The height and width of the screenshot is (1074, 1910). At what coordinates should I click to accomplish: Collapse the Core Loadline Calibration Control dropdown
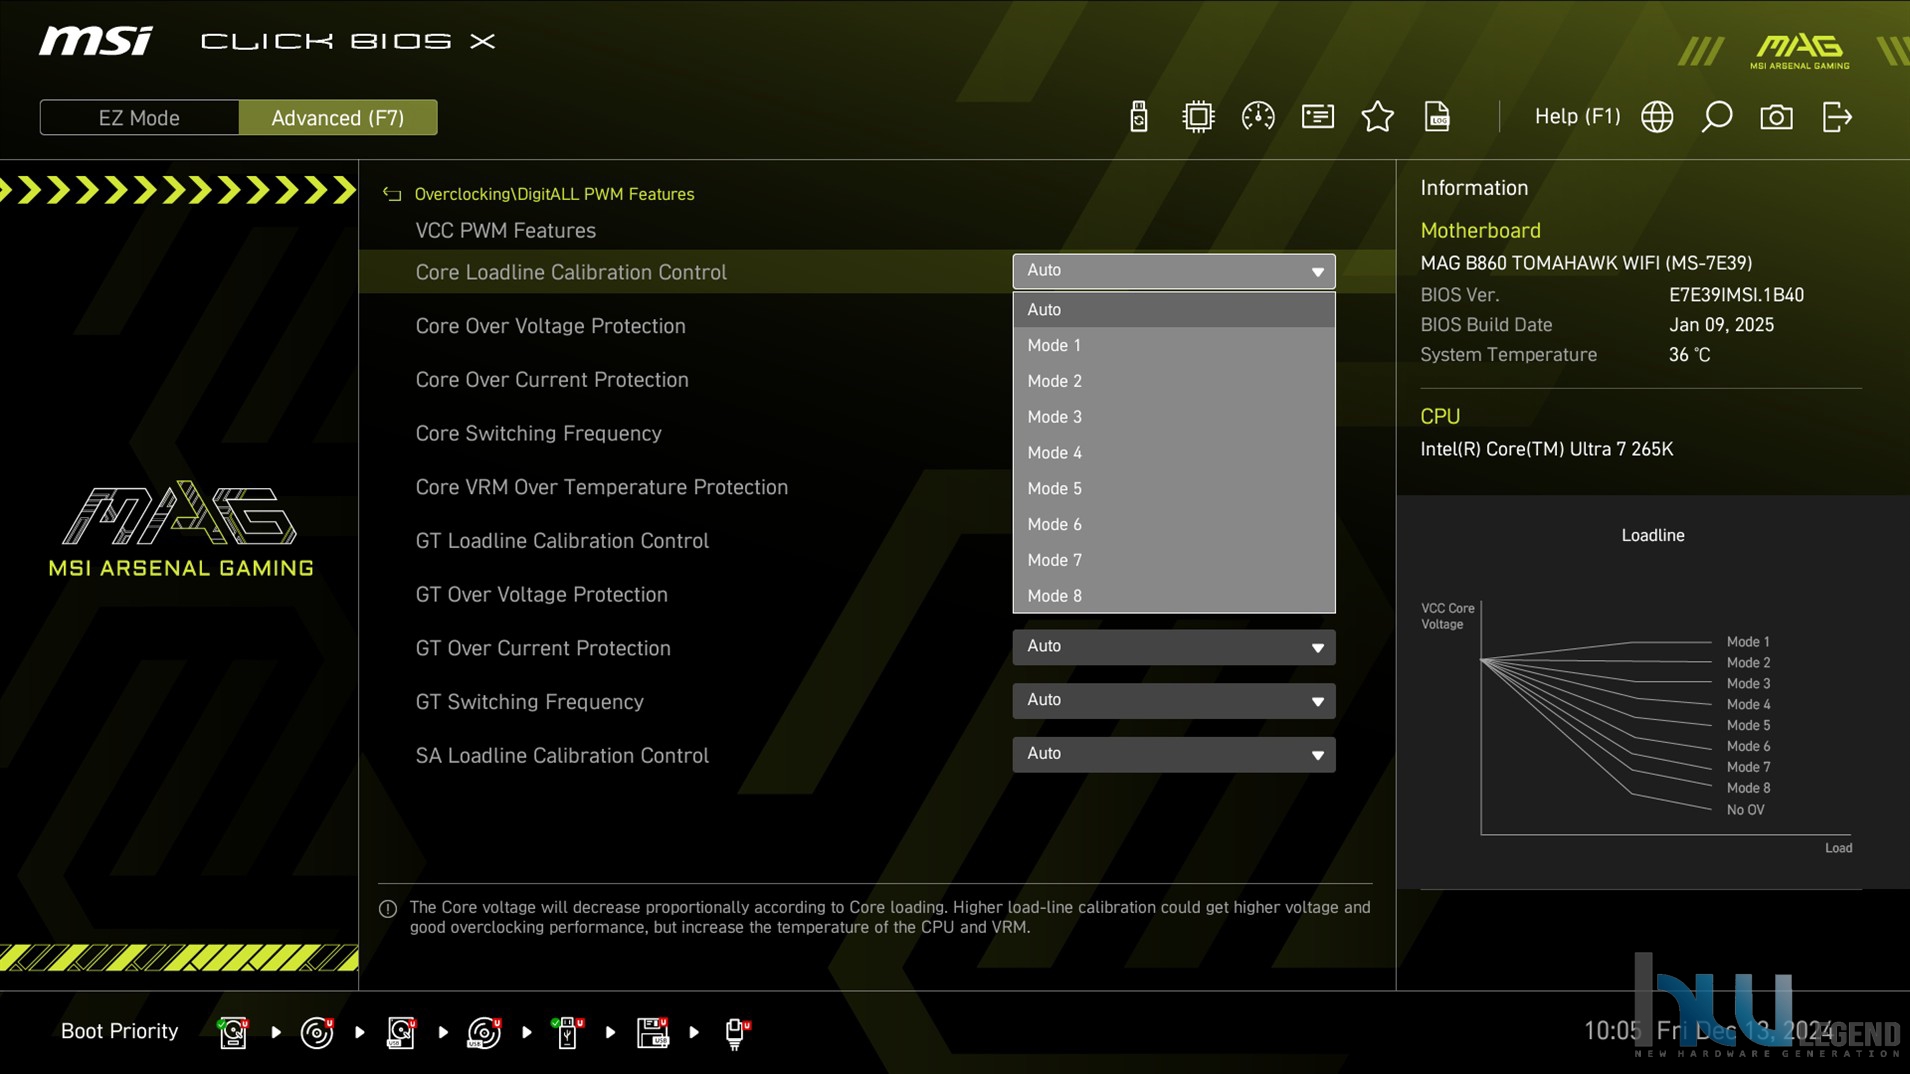[1174, 271]
